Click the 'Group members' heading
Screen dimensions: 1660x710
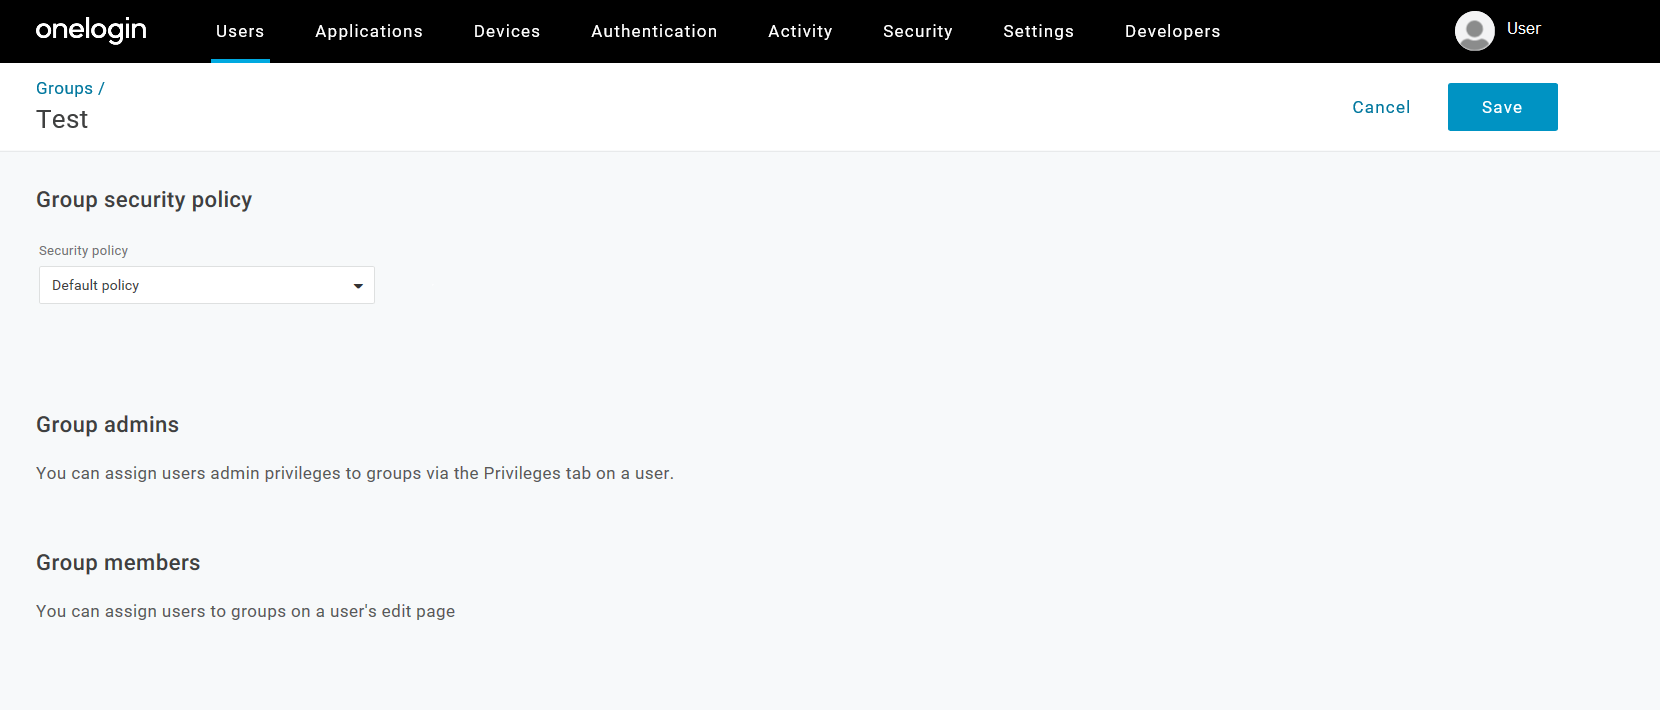click(x=118, y=563)
